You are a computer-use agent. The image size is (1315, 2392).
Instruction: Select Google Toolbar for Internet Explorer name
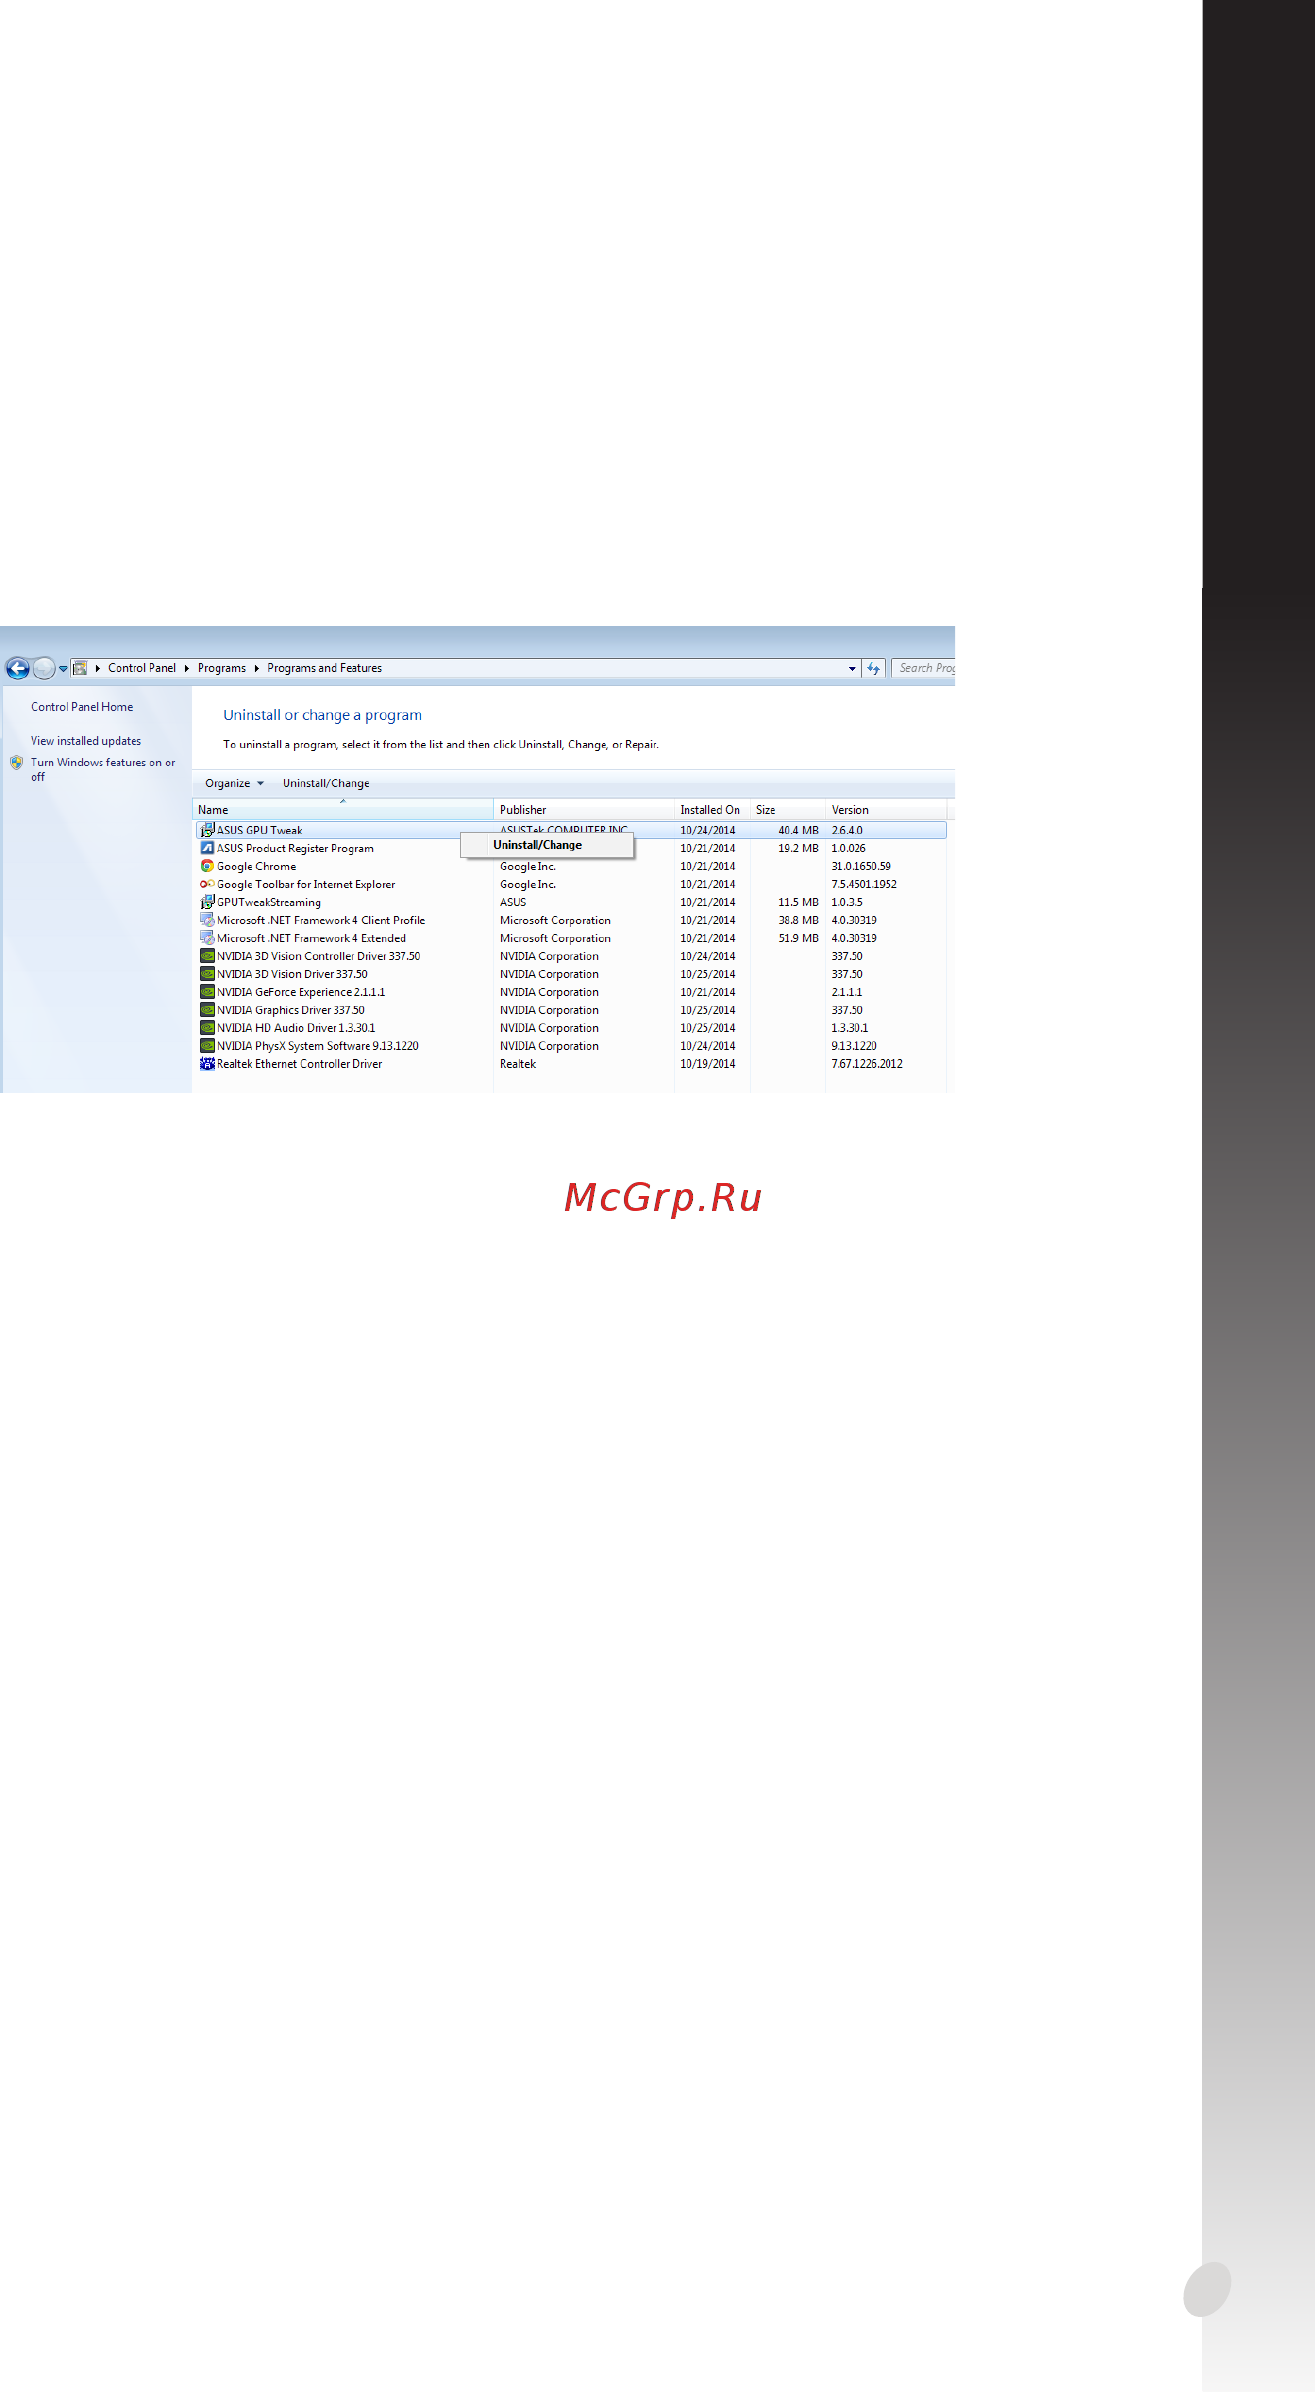click(x=306, y=884)
